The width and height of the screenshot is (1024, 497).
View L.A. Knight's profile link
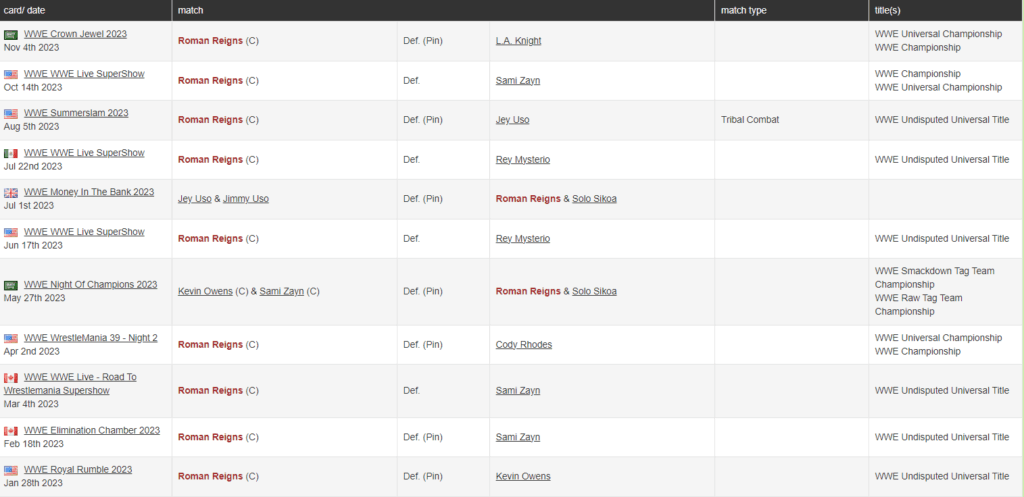point(519,41)
